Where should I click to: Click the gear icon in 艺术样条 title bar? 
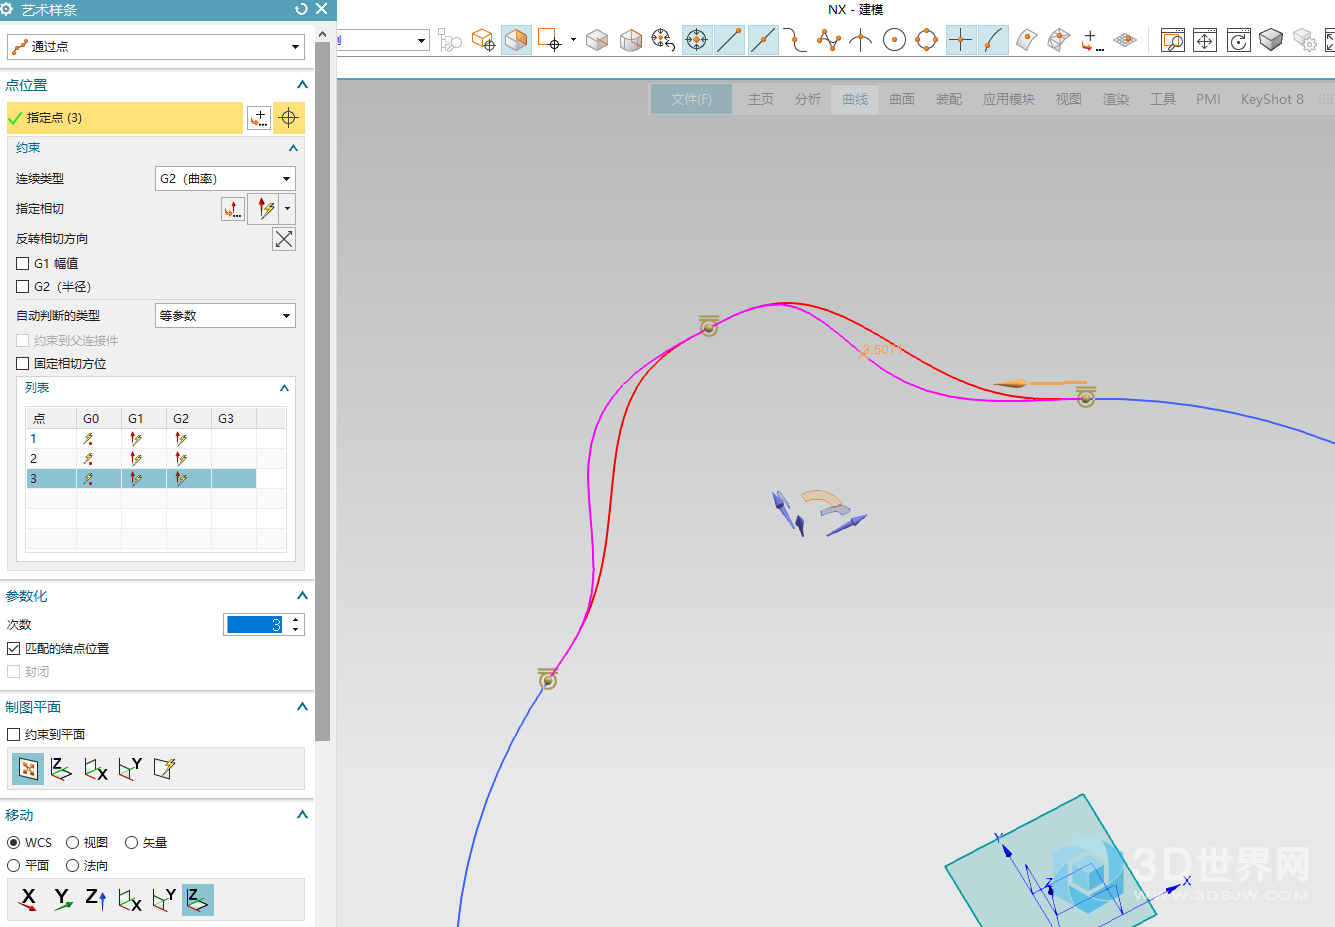click(7, 9)
